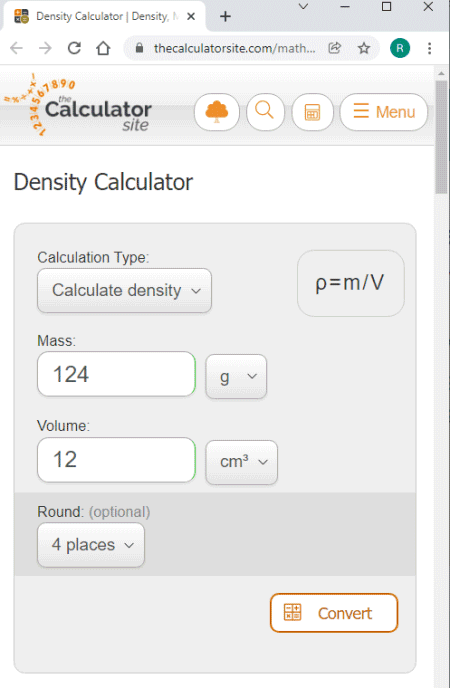Click the Volume input field
Viewport: 450px width, 688px height.
pyautogui.click(x=116, y=460)
